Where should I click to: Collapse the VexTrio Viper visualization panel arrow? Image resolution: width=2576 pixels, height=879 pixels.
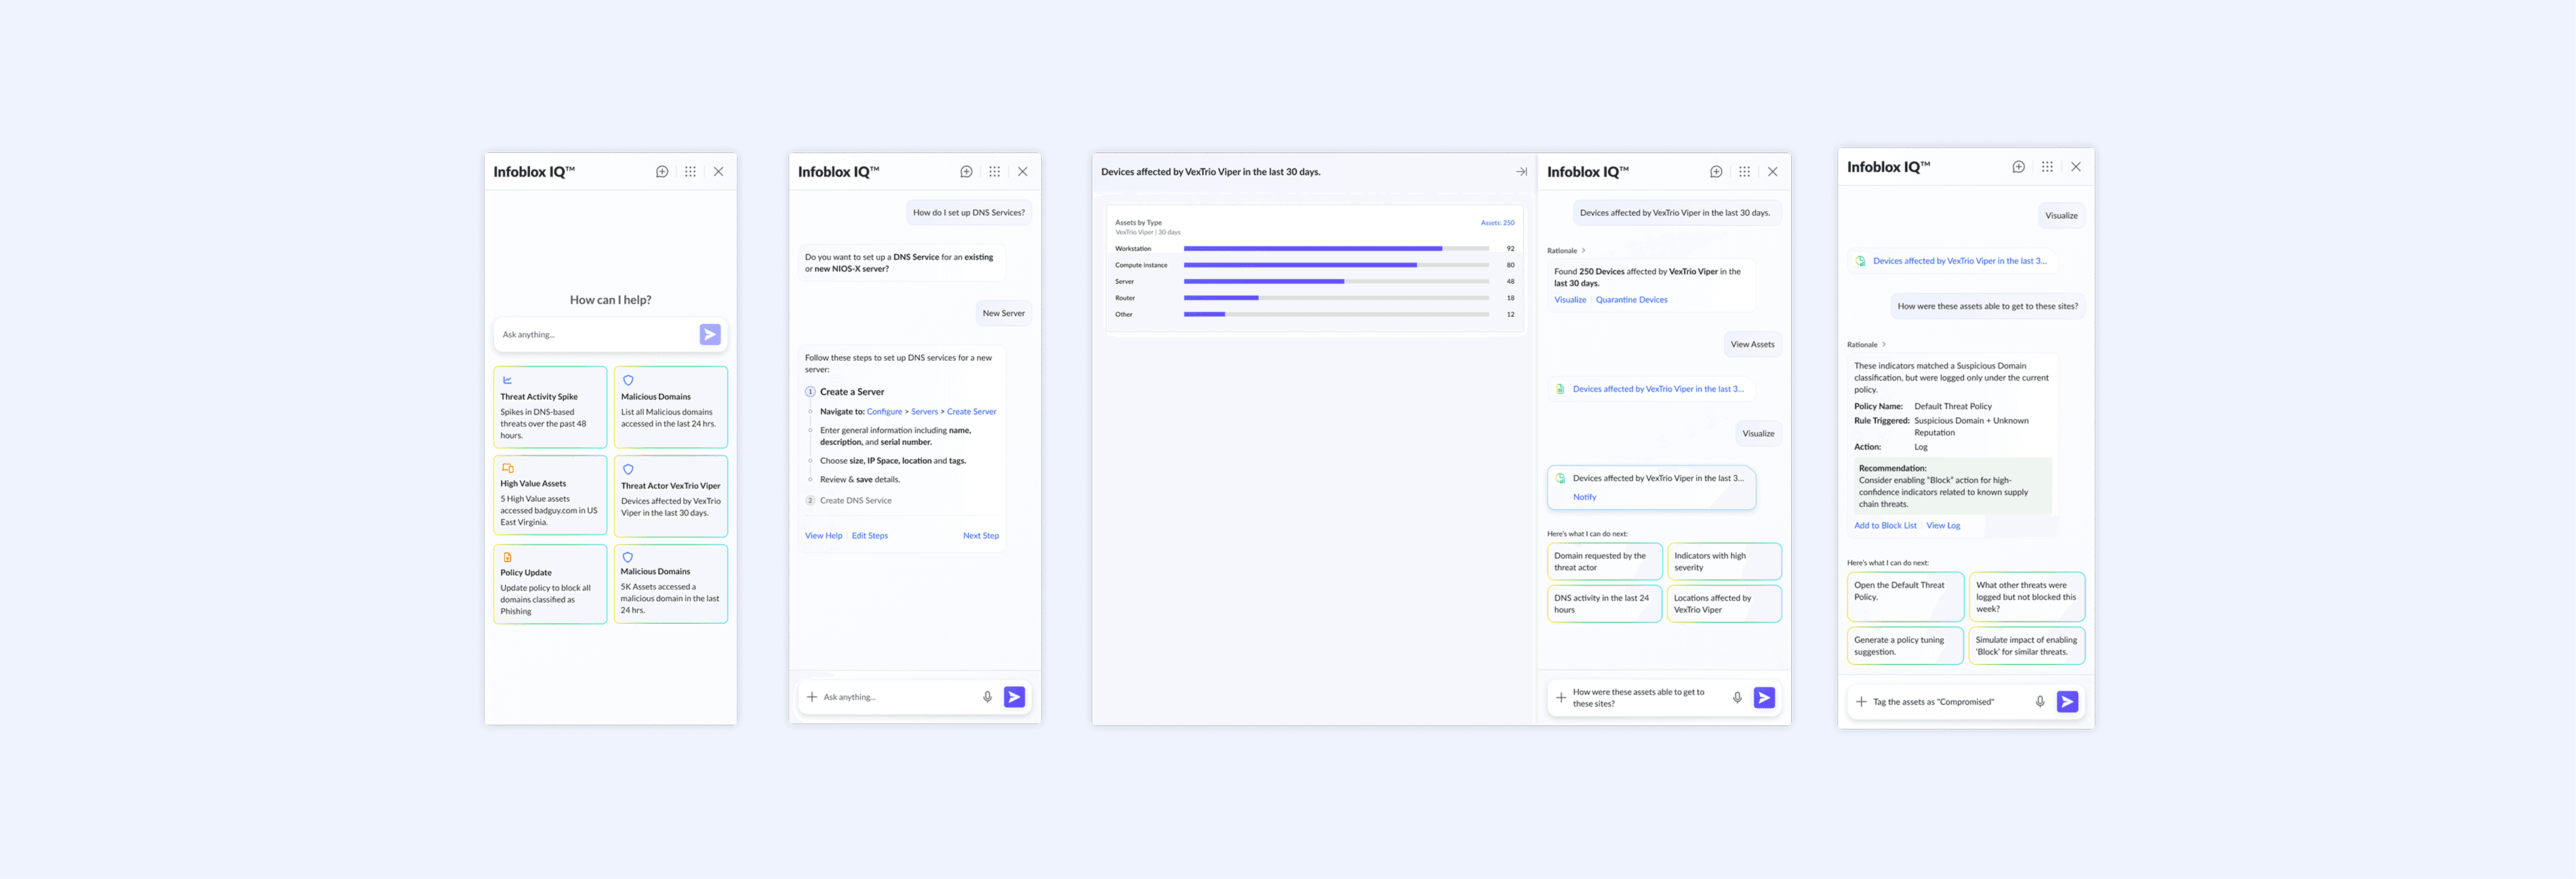pos(1521,172)
